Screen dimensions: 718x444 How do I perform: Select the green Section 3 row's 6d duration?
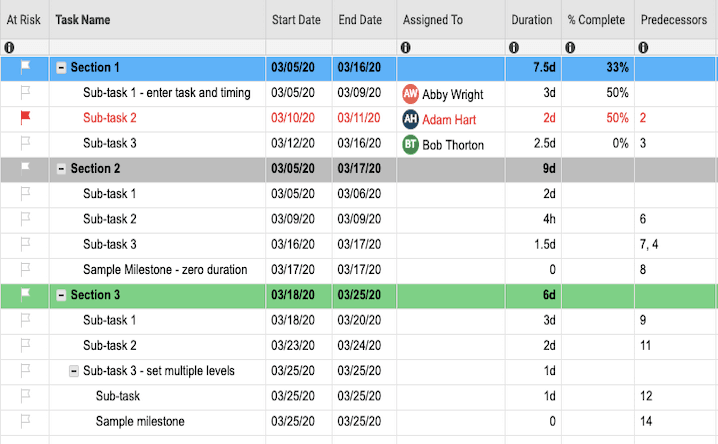548,294
